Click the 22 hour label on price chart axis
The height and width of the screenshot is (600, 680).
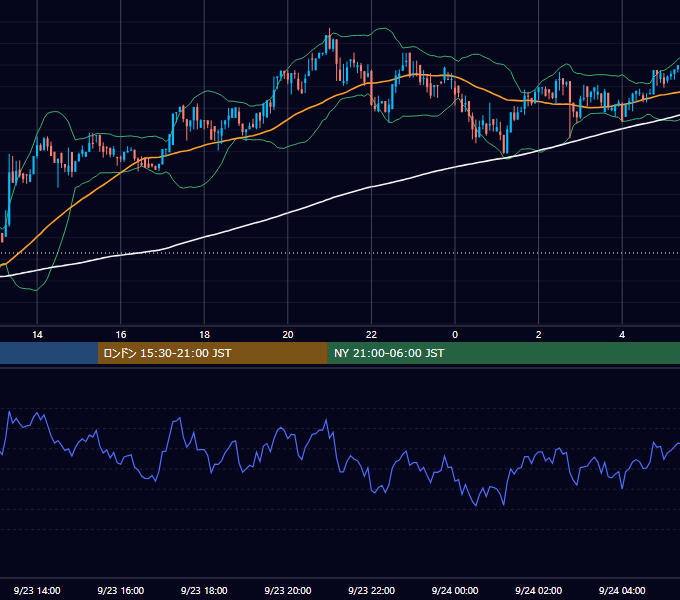[371, 335]
